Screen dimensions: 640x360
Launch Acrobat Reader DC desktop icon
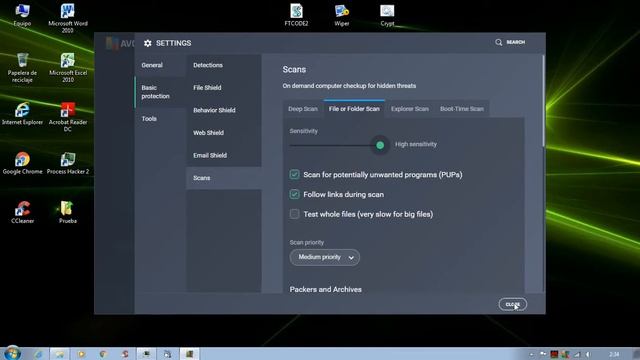(x=68, y=117)
